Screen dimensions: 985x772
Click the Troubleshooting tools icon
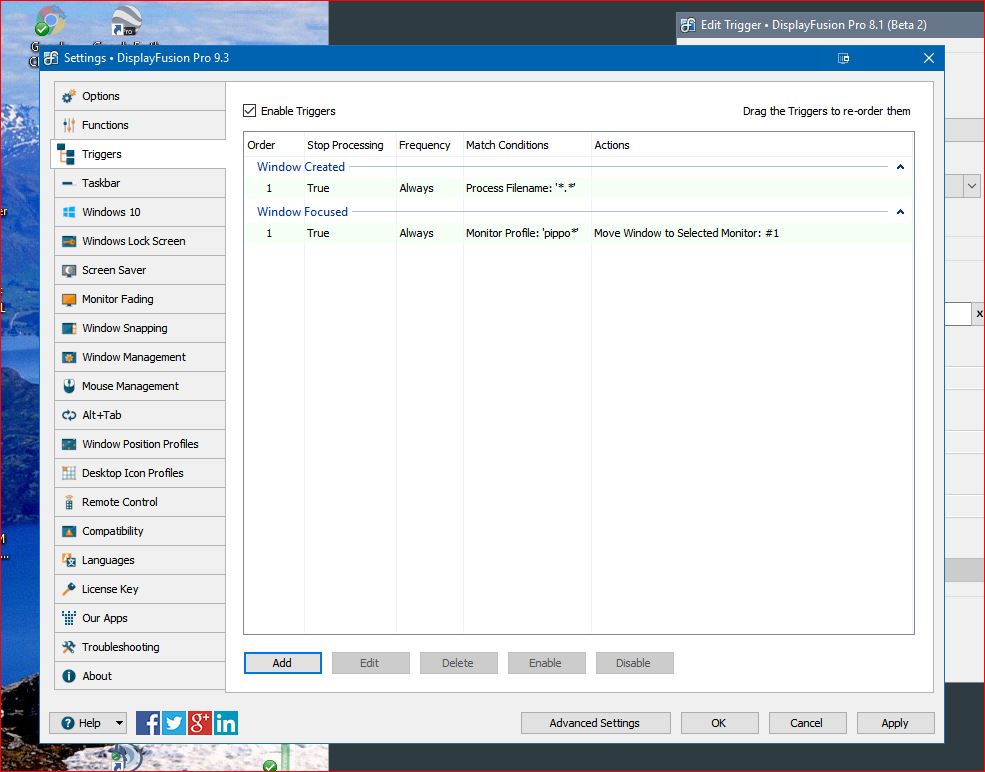coord(69,647)
